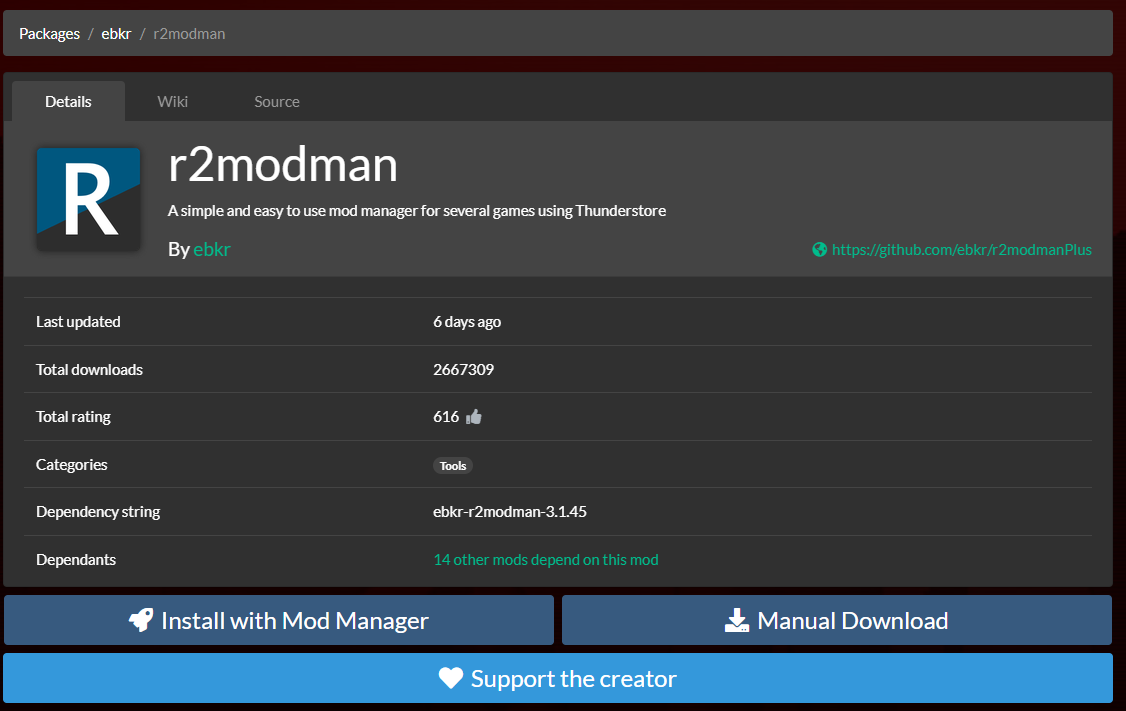Click the rocket icon on Install button
This screenshot has height=711, width=1126.
tap(141, 620)
